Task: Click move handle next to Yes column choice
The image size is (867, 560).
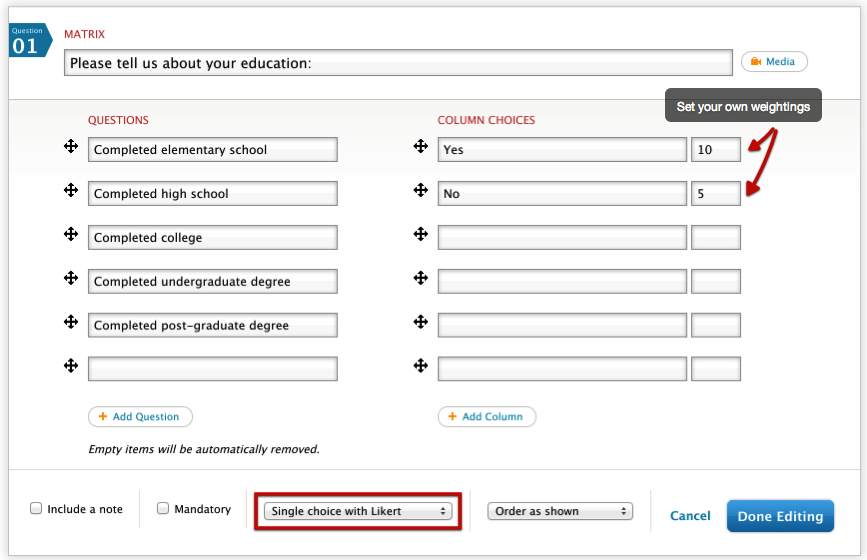Action: click(421, 147)
